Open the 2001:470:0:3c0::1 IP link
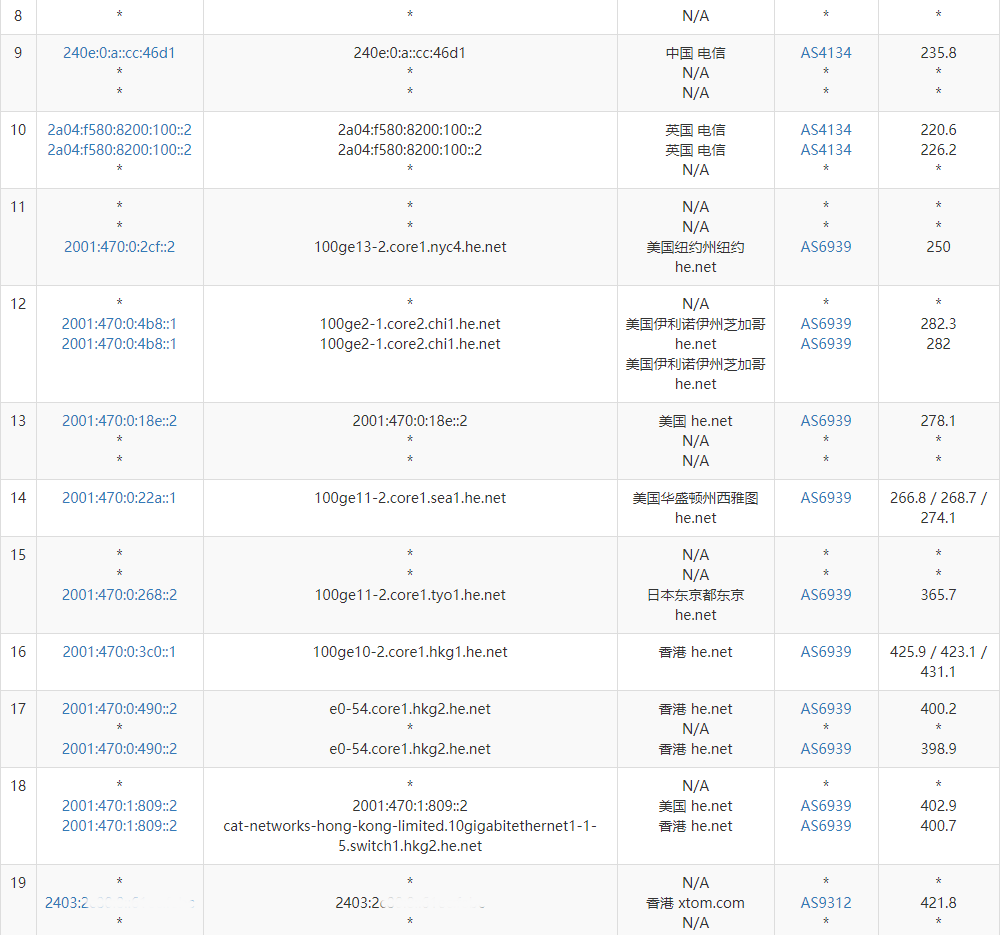Screen dimensions: 1000x935 tap(119, 652)
